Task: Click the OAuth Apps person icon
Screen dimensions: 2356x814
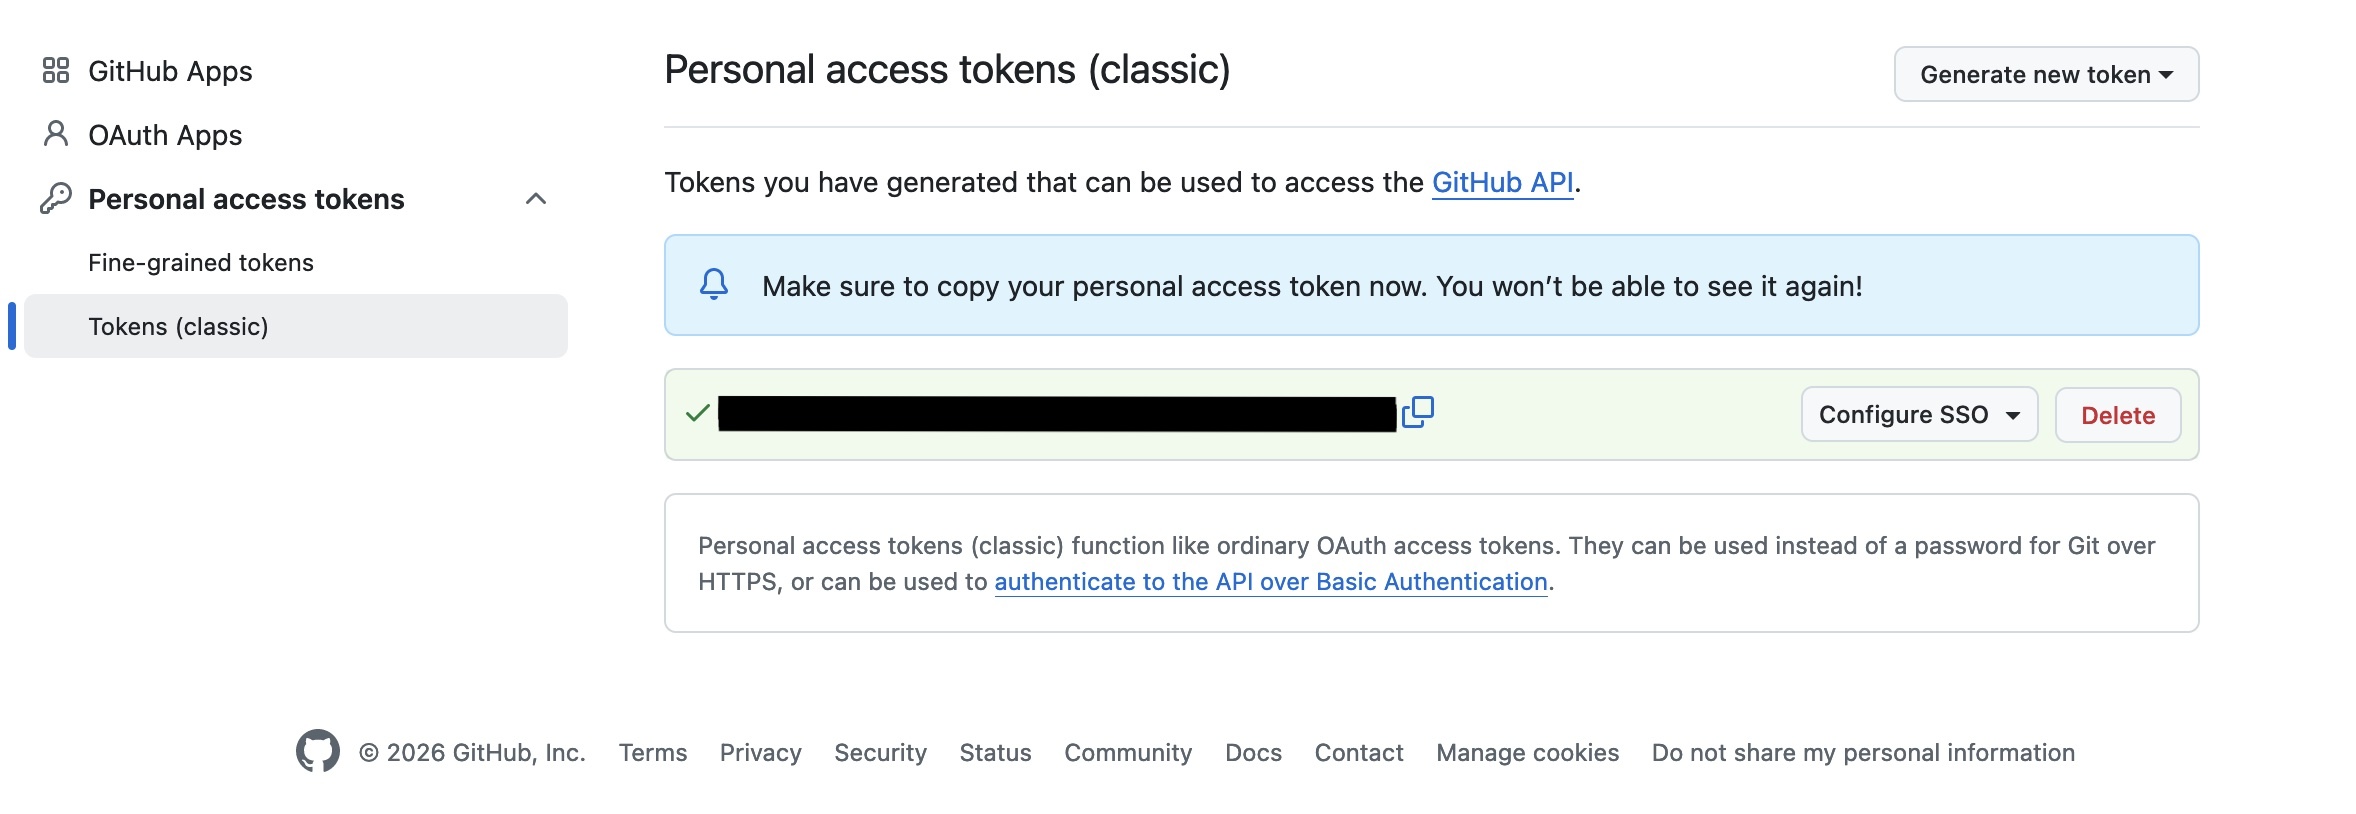Action: [x=55, y=134]
